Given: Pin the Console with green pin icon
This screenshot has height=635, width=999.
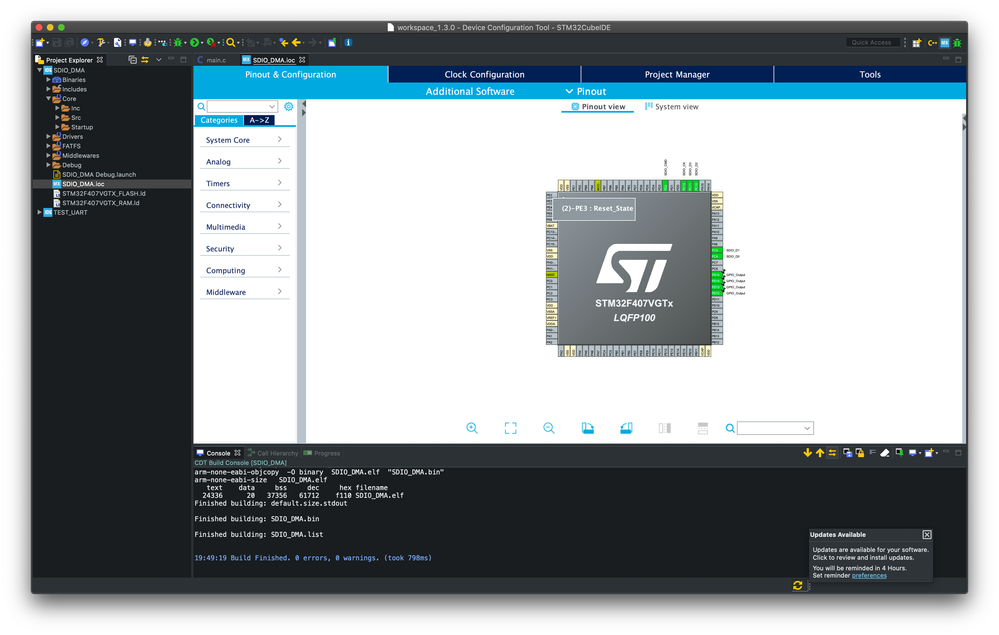Looking at the screenshot, I should [x=899, y=453].
